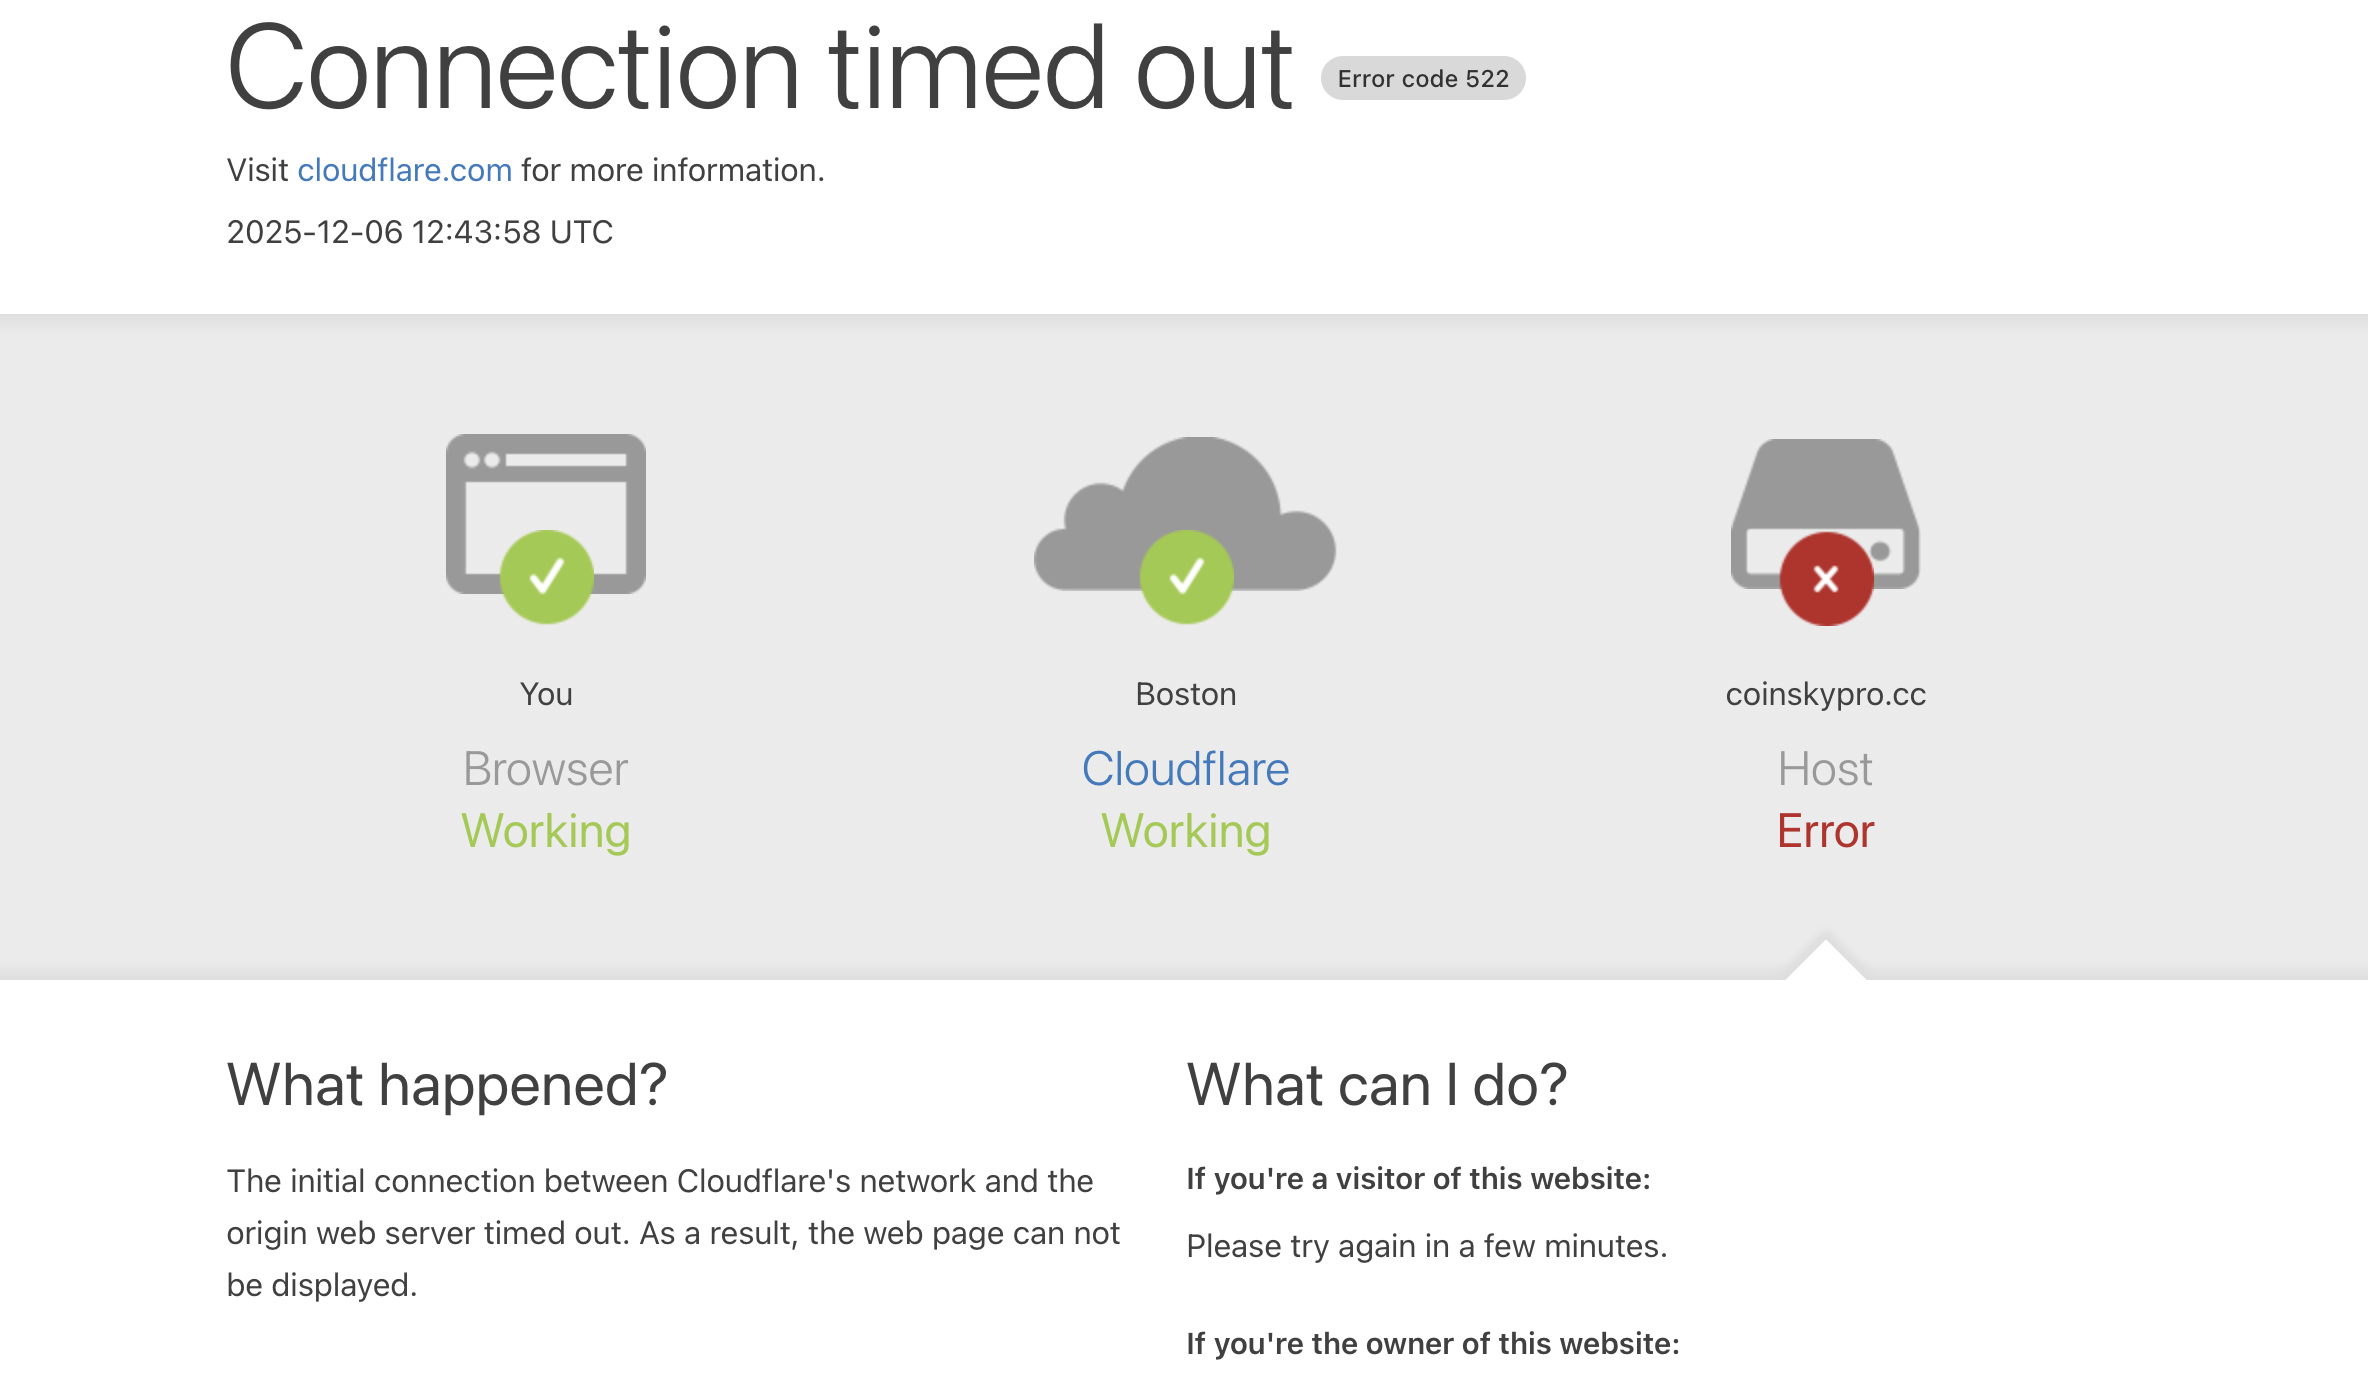Click the Error code 522 badge
This screenshot has width=2368, height=1398.
tap(1423, 79)
